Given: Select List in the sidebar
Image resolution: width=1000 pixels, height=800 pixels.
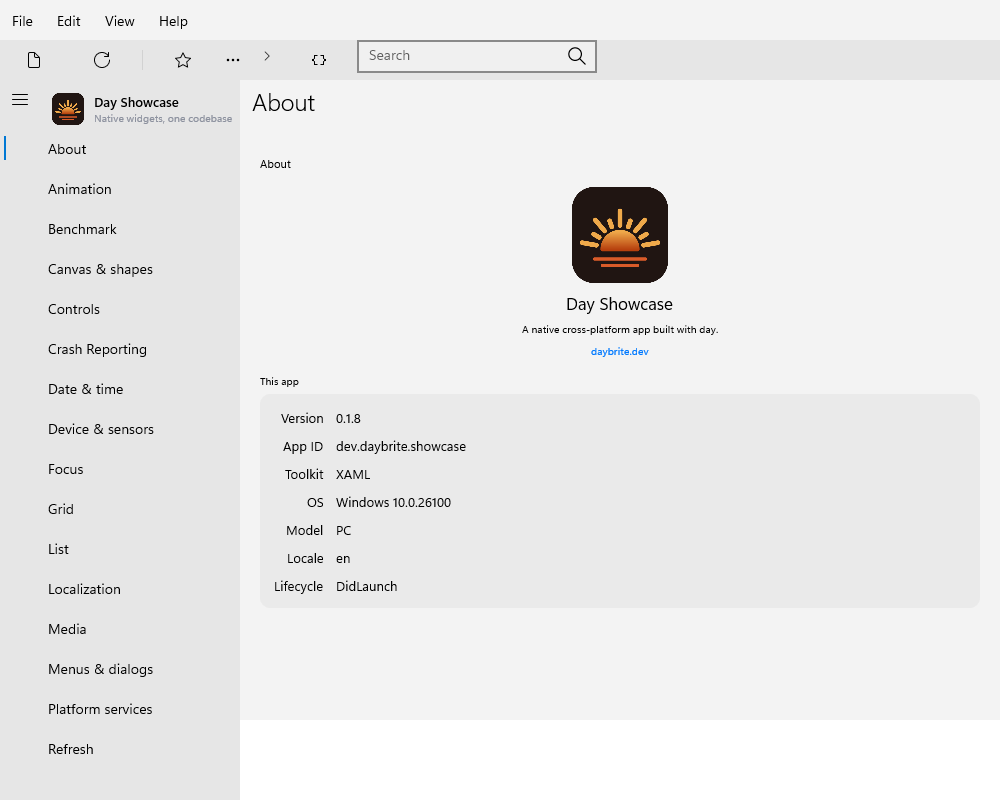Looking at the screenshot, I should pos(120,549).
